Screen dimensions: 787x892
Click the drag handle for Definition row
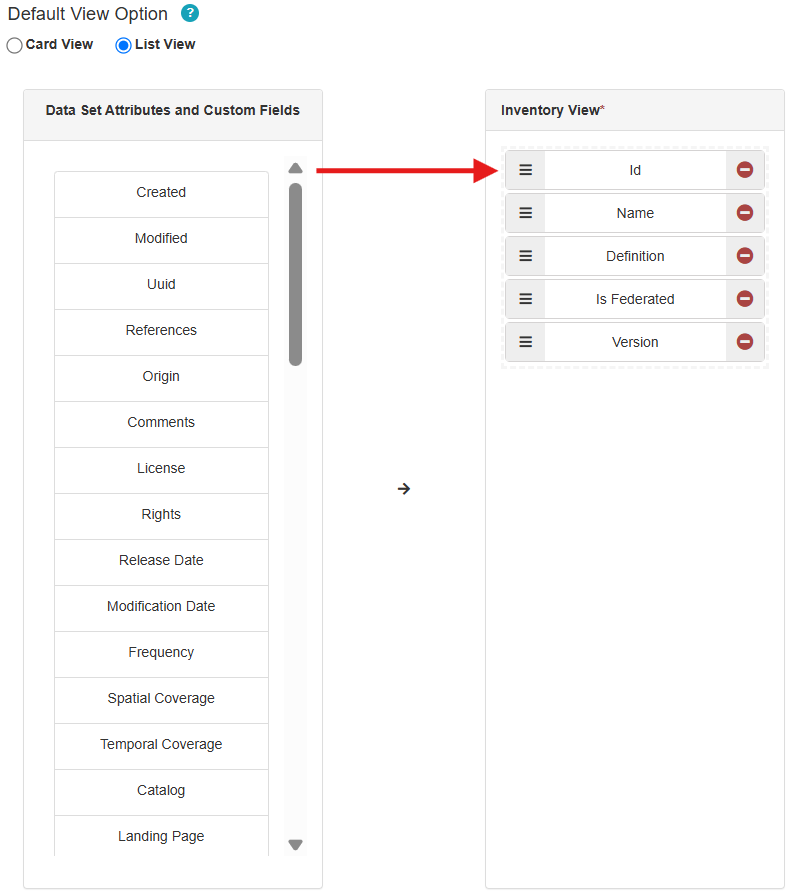click(x=525, y=256)
